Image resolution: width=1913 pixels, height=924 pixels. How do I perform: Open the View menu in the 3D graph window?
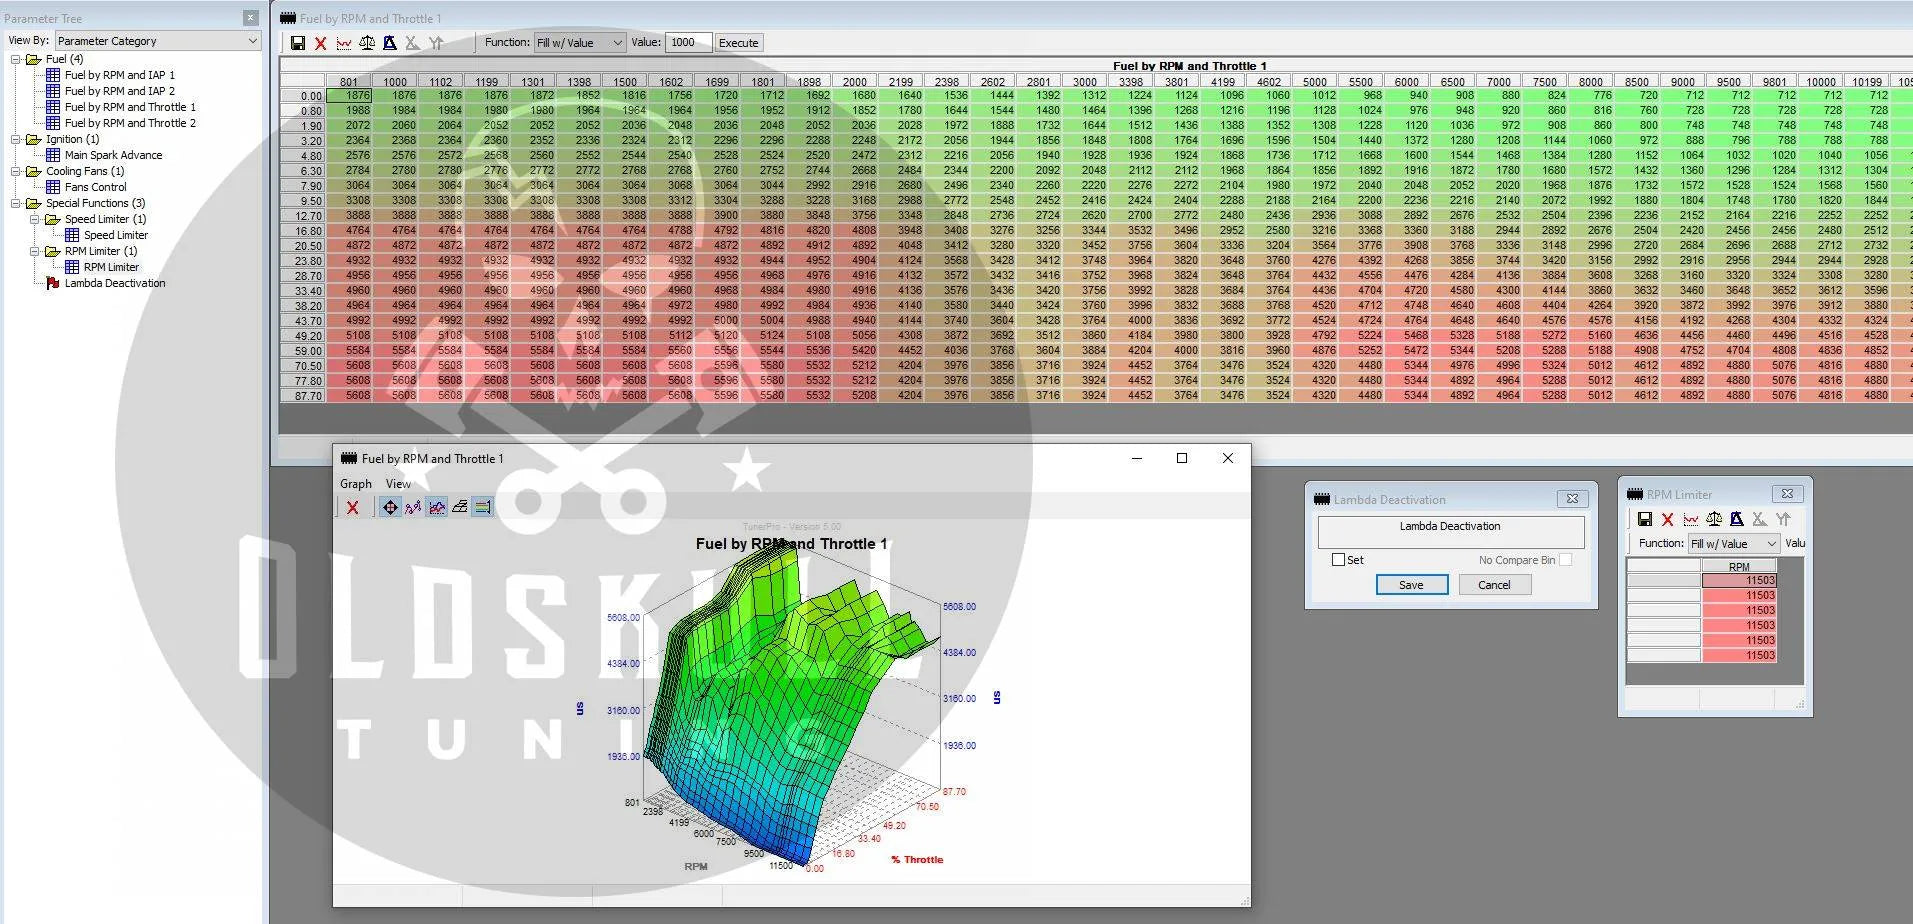point(398,484)
